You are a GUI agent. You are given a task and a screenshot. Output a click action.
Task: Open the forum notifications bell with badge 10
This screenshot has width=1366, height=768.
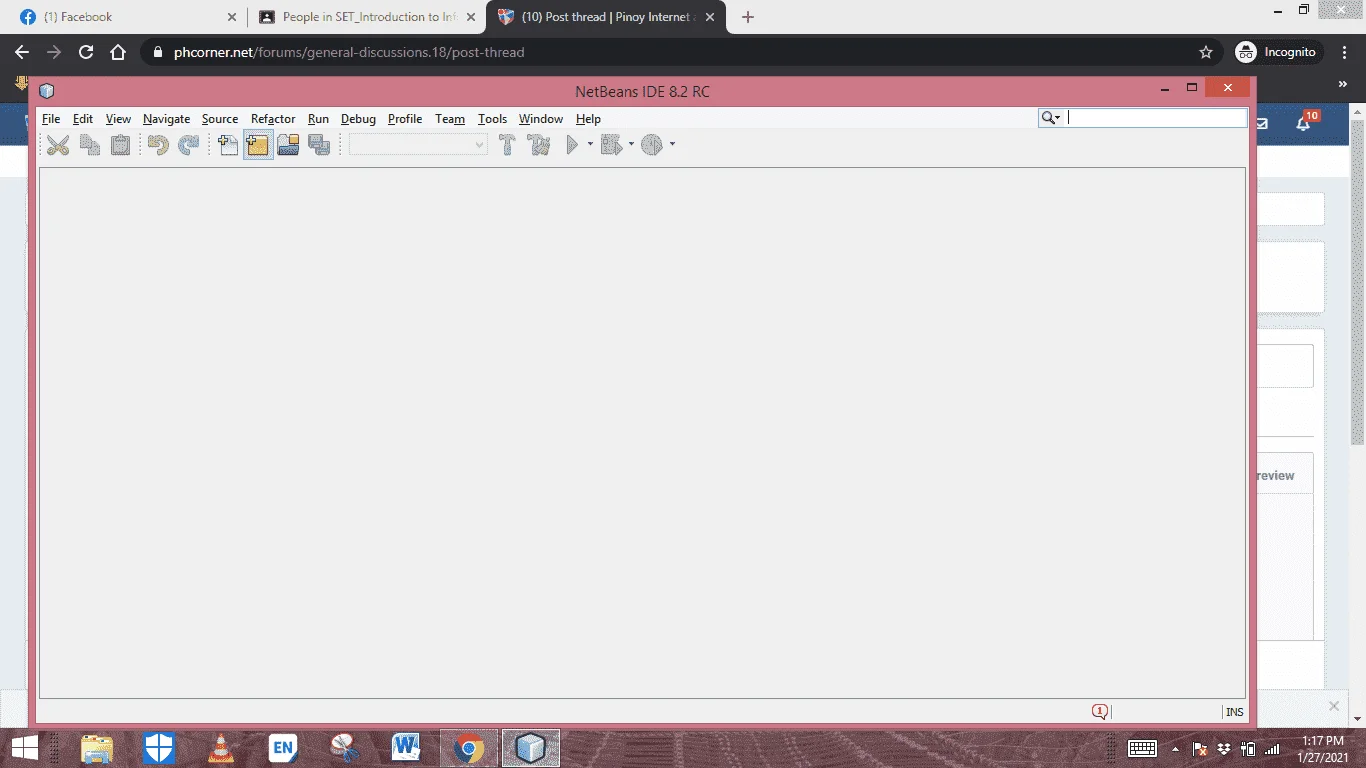point(1304,123)
